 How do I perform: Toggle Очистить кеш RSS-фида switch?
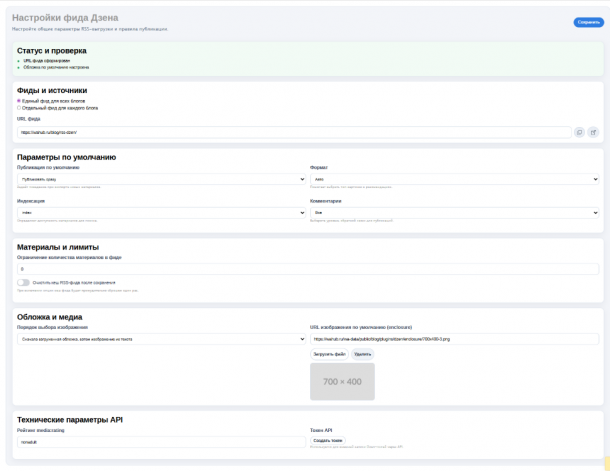(23, 283)
